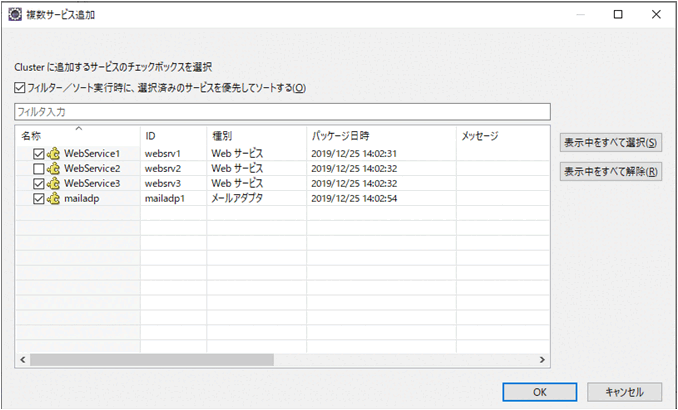
Task: Click the WebService2 service icon
Action: click(53, 169)
